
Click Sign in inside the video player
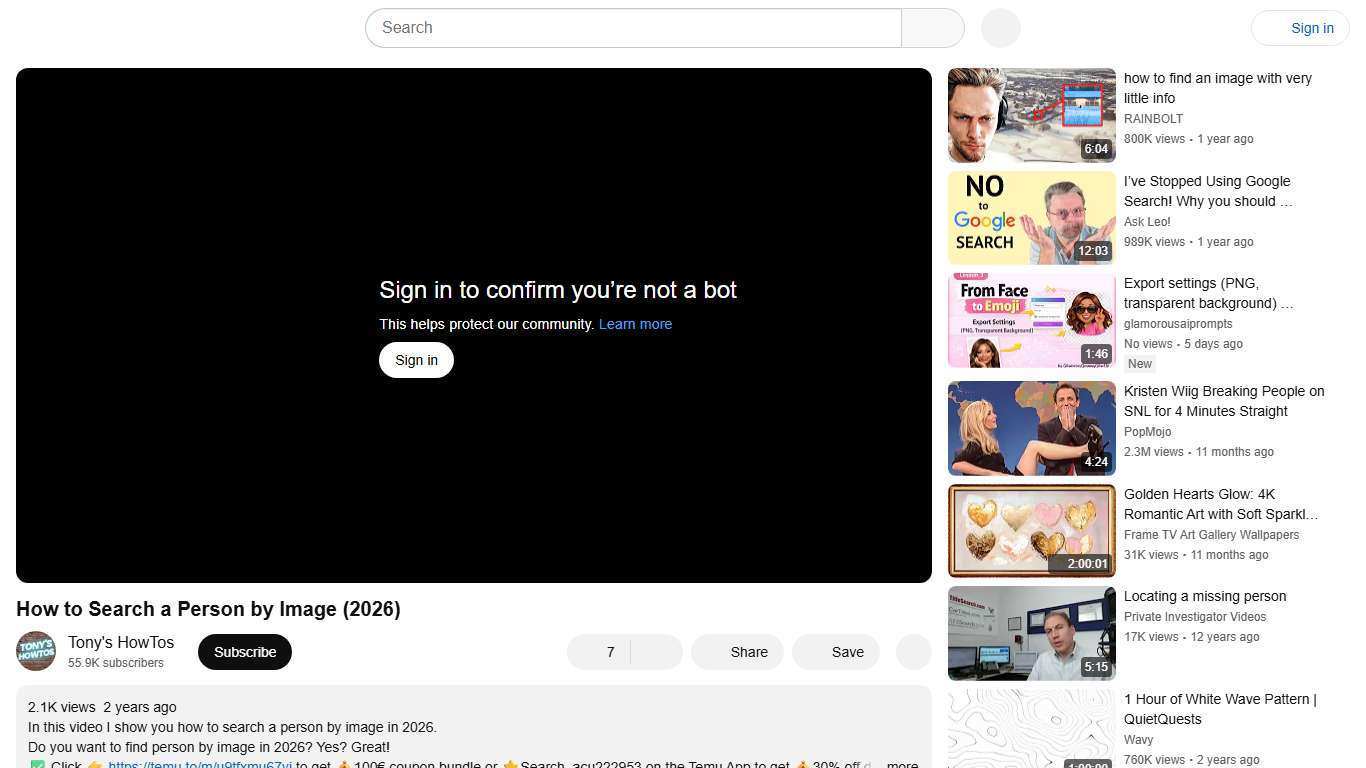coord(416,359)
